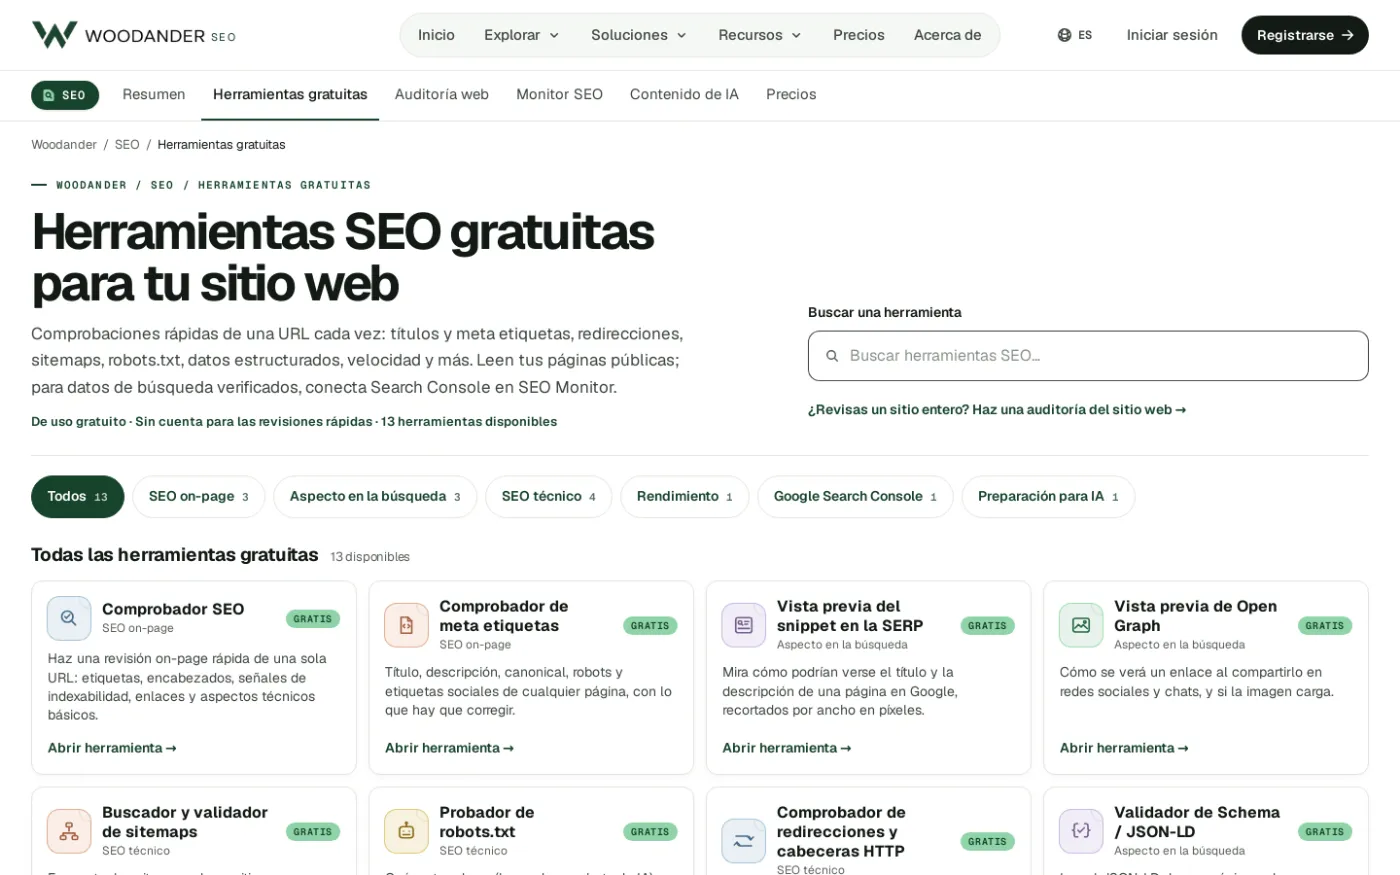Click GRATIS badge on Probador de robots.txt
This screenshot has width=1400, height=875.
click(x=650, y=832)
